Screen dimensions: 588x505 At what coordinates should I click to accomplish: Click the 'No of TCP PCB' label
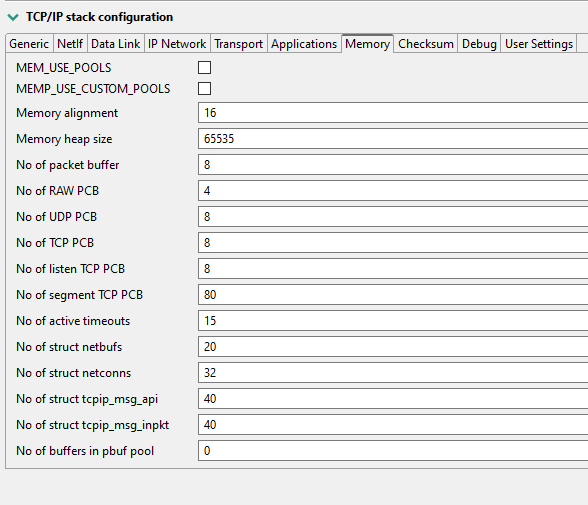55,243
